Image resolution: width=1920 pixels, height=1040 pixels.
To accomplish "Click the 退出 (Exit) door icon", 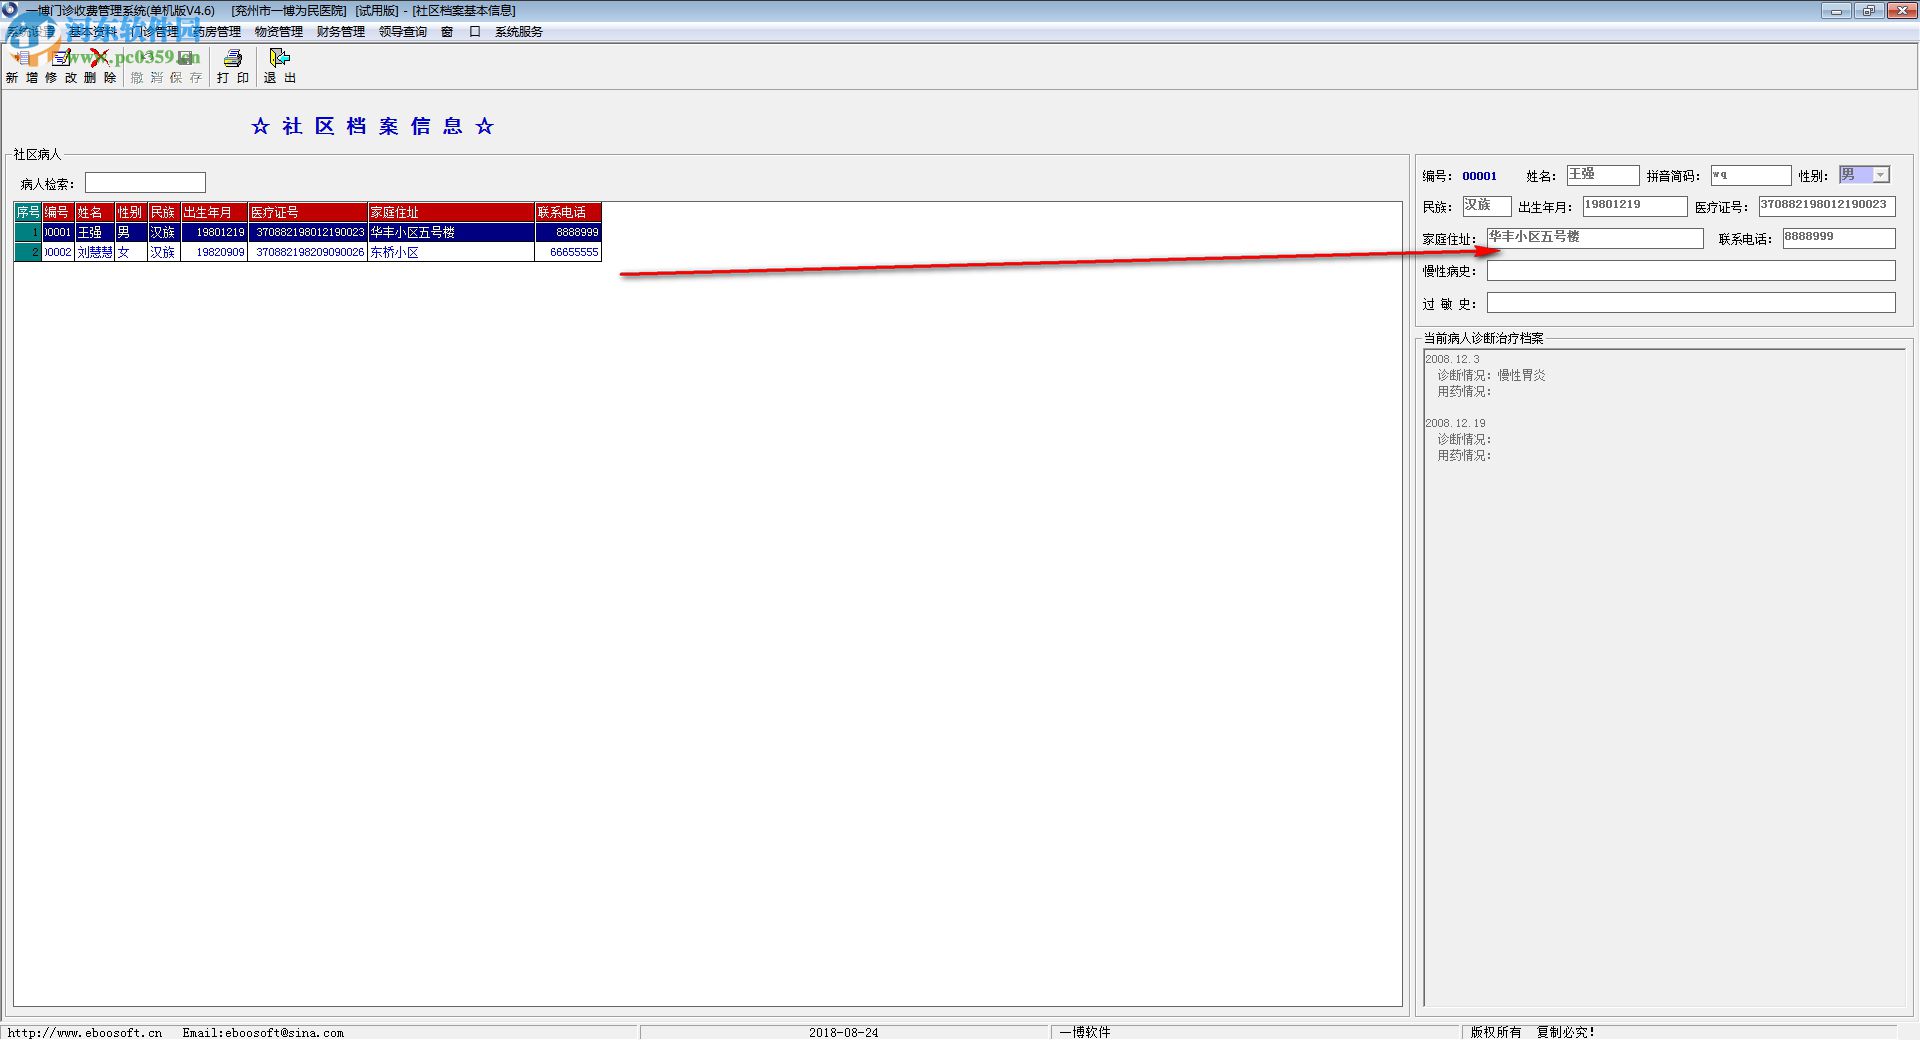I will 280,58.
